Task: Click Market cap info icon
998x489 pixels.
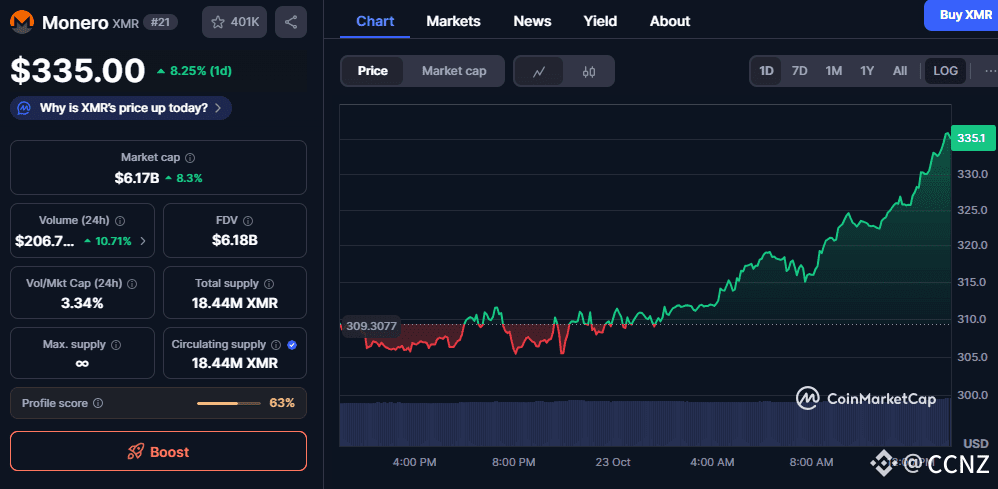Action: point(190,158)
